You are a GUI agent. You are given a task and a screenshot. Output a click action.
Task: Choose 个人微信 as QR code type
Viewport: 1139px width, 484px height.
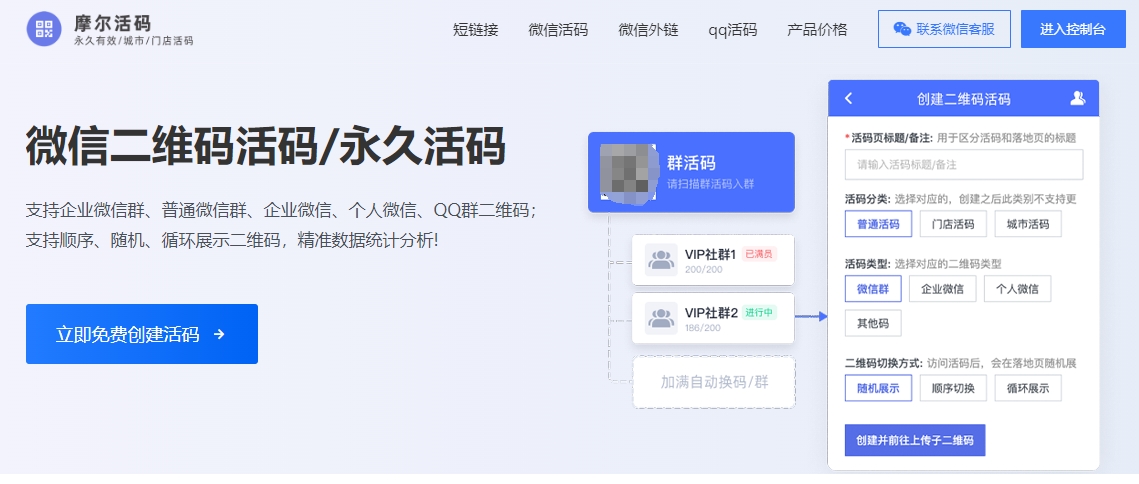(x=1017, y=289)
